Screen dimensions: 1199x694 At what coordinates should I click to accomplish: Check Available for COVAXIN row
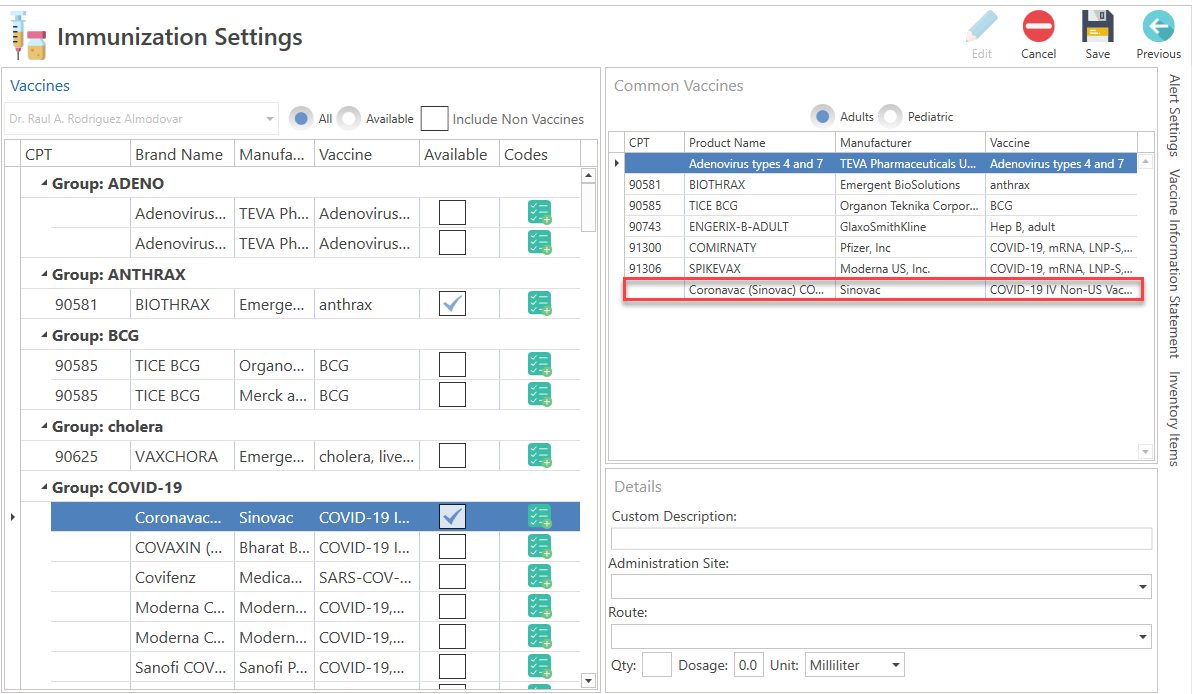(453, 546)
